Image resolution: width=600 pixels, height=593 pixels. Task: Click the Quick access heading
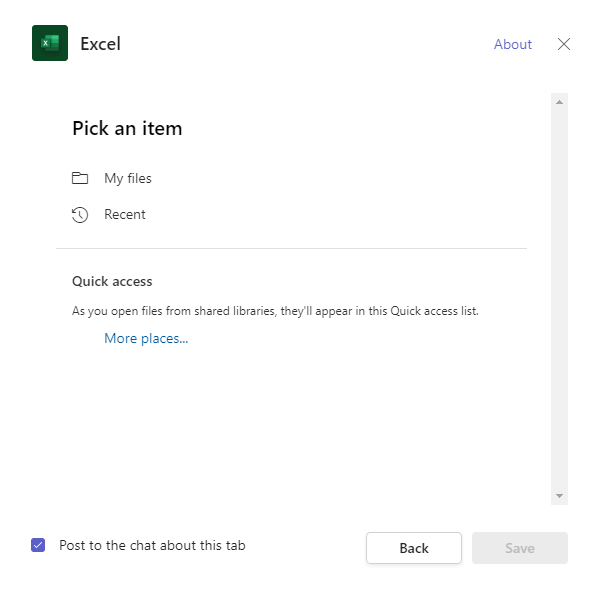tap(112, 281)
